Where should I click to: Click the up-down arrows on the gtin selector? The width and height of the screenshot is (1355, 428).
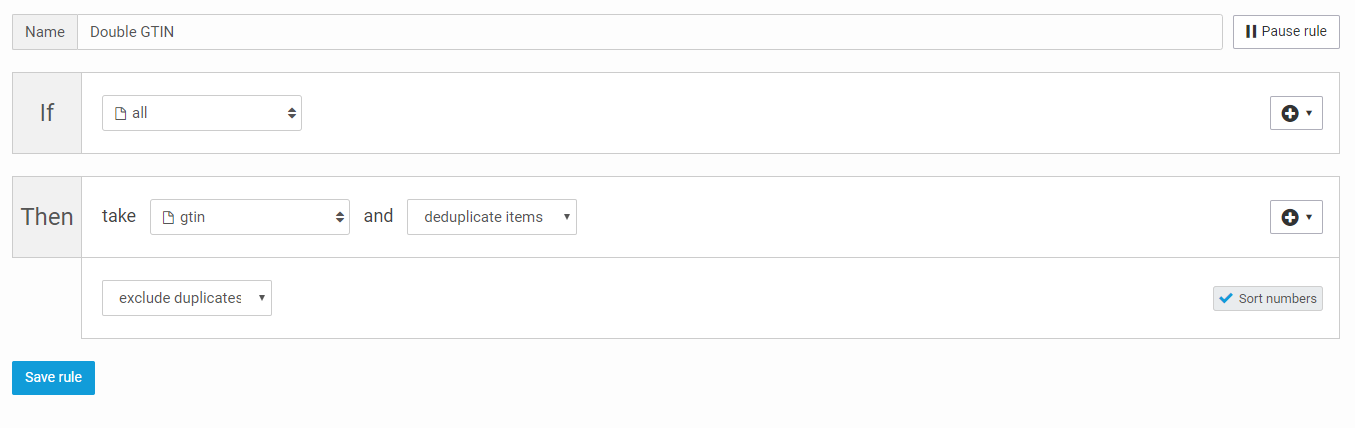coord(339,216)
